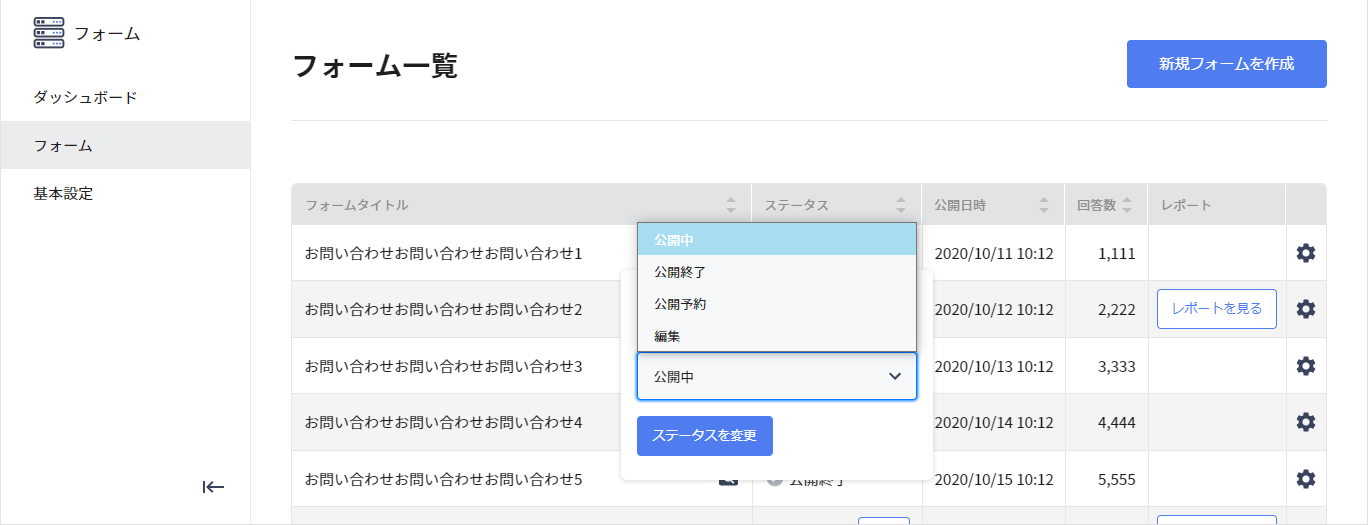The image size is (1368, 525).
Task: Click the フォーム一覧 page heading
Action: 375,66
